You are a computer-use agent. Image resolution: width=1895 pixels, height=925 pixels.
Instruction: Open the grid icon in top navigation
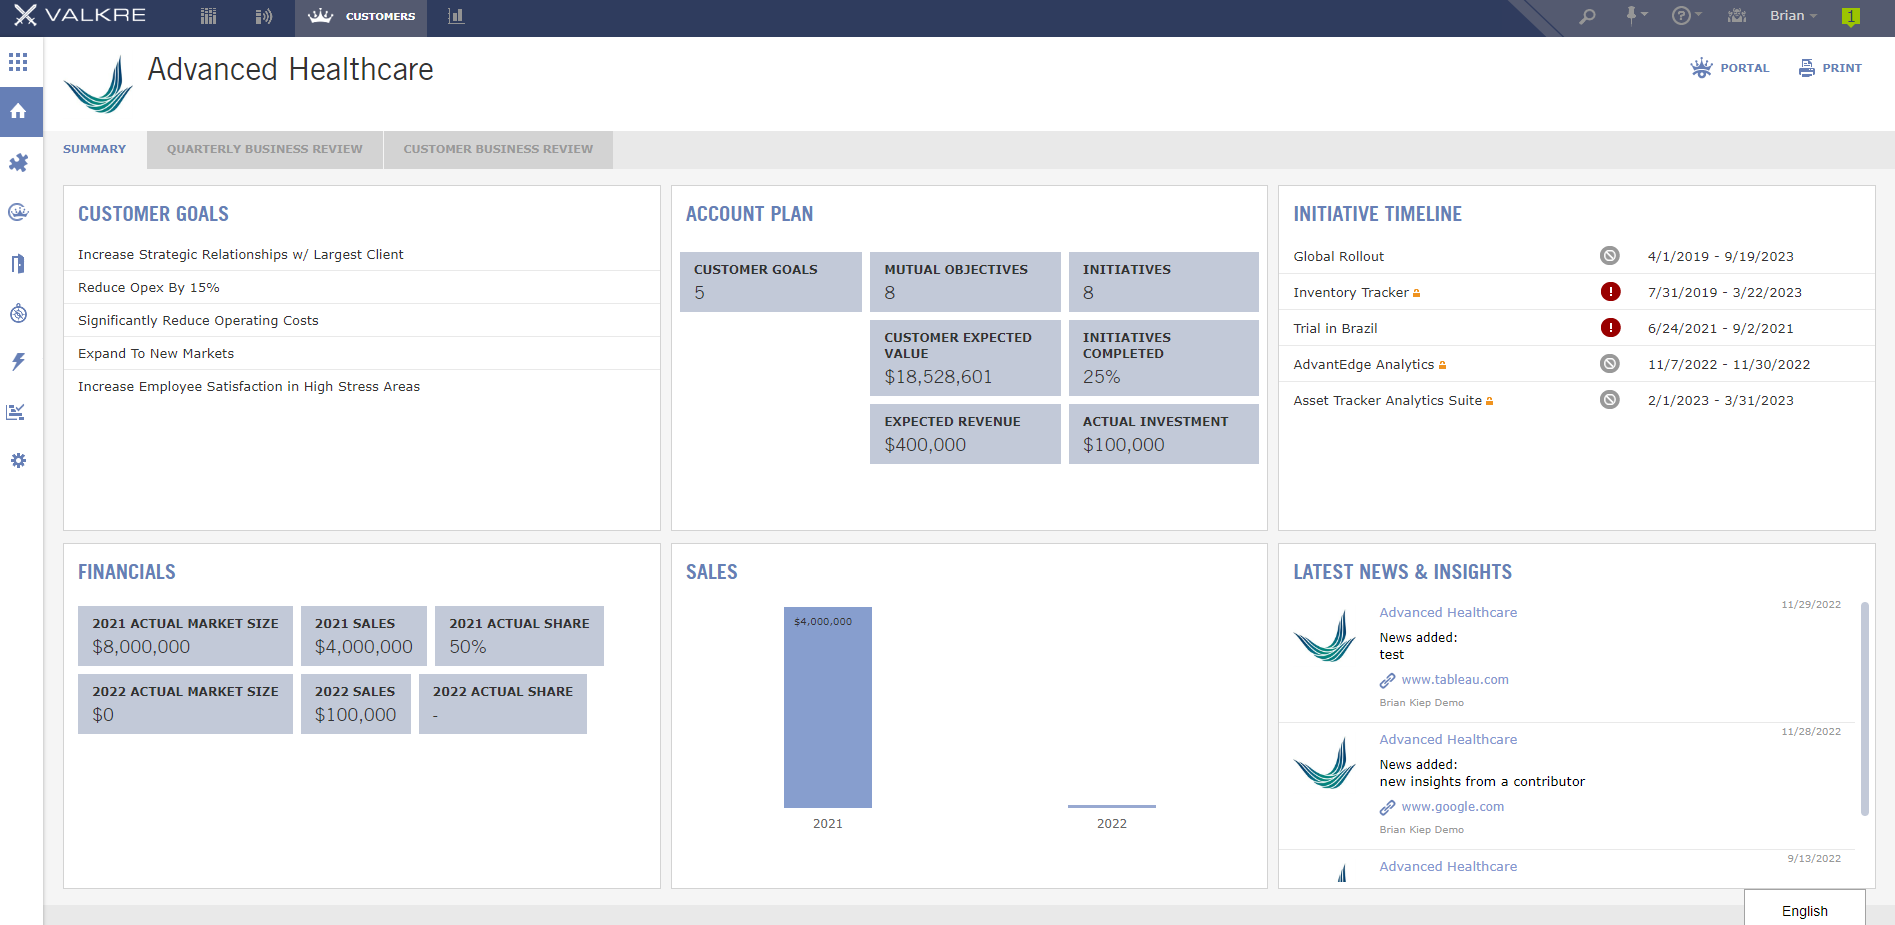208,16
